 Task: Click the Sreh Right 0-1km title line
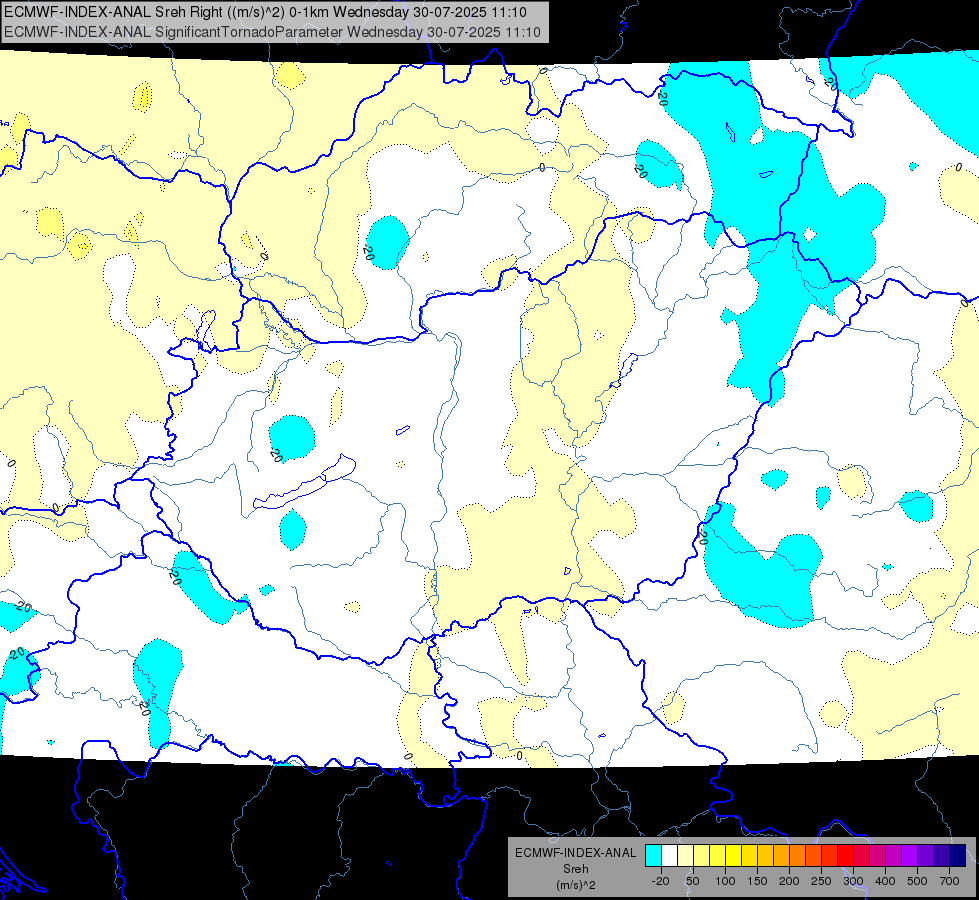click(265, 12)
